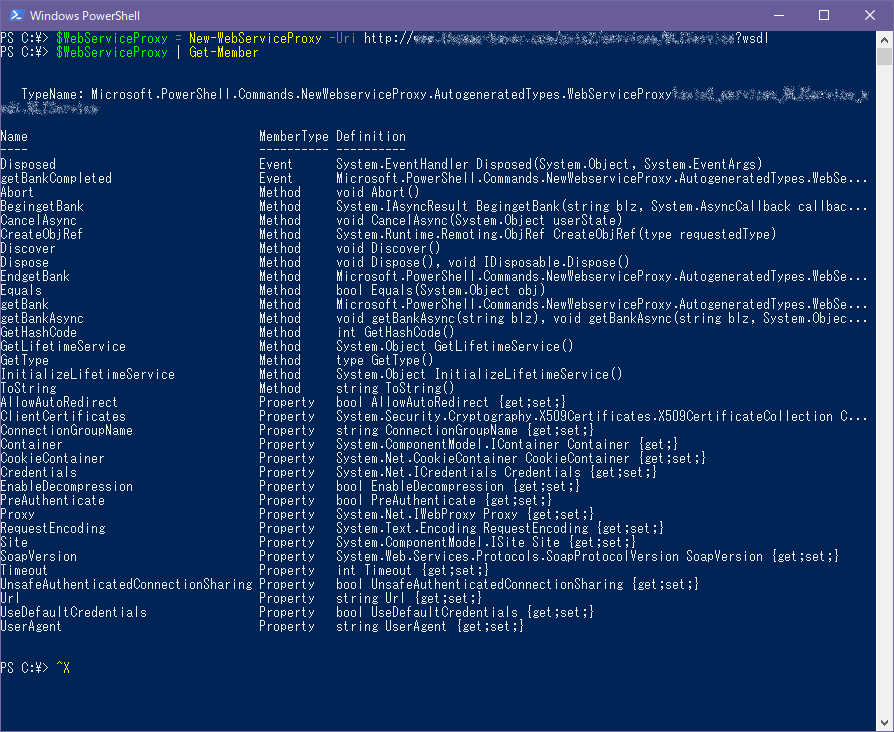Click the Site property name

(14, 542)
